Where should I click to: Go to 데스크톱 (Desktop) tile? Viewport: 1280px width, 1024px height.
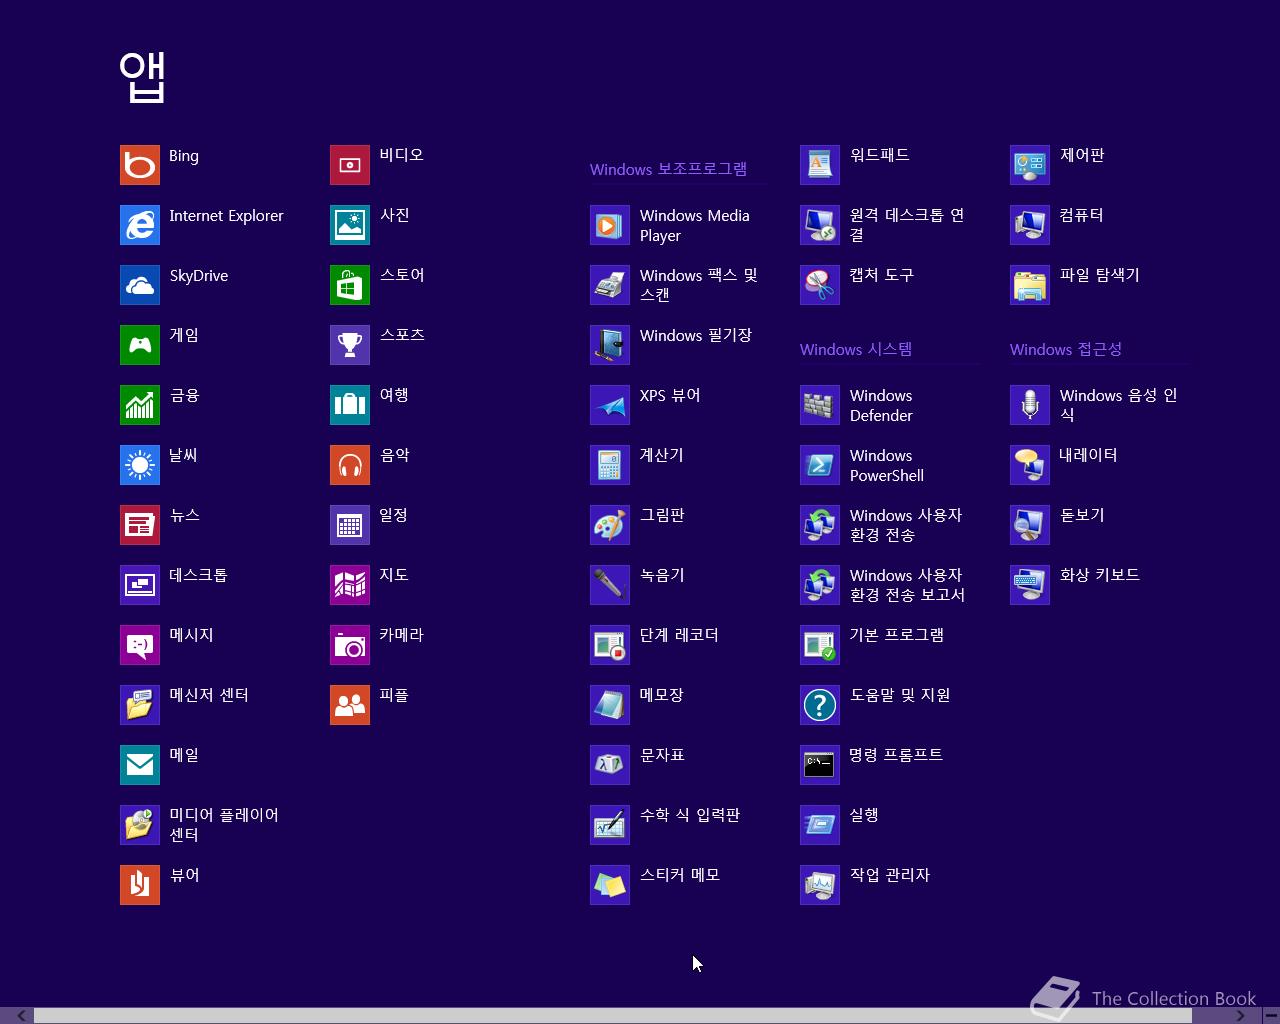[174, 585]
